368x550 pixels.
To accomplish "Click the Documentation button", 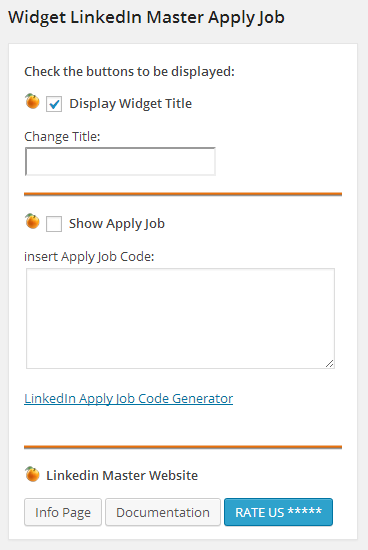I will point(163,512).
